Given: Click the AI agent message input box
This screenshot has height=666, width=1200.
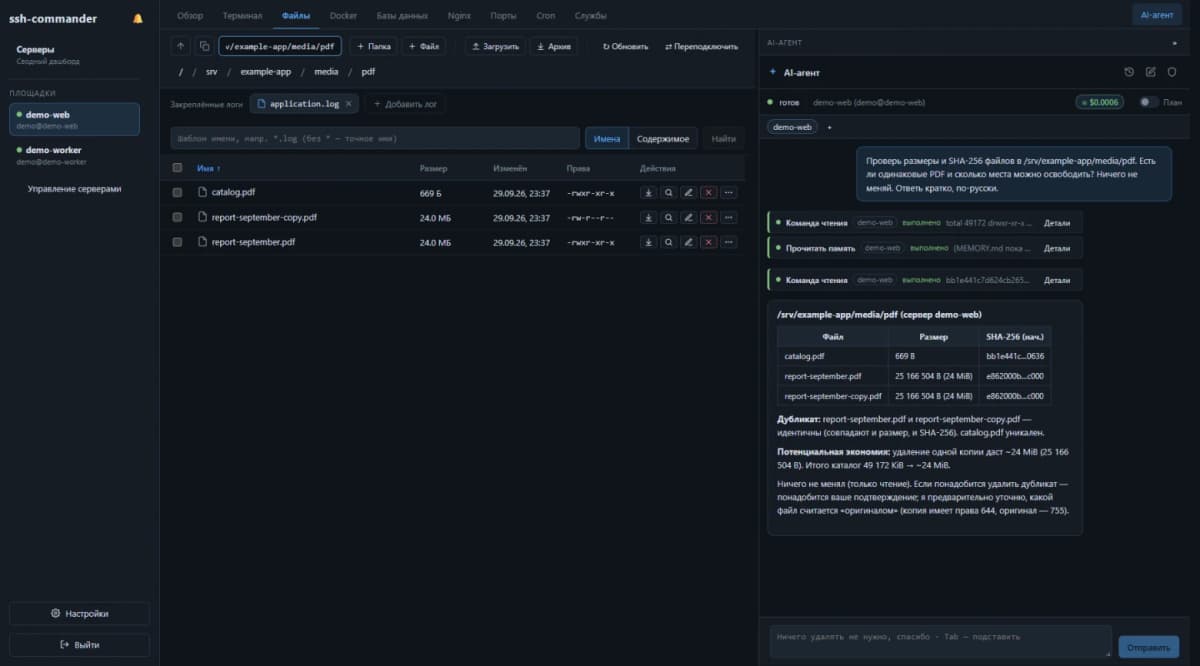Looking at the screenshot, I should pyautogui.click(x=940, y=641).
